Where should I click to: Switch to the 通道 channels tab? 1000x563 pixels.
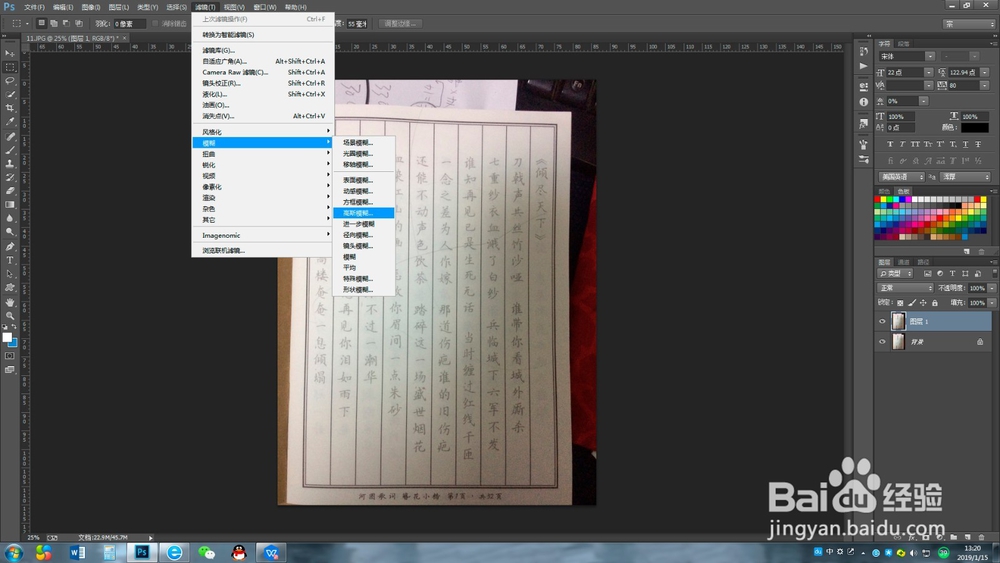tap(903, 262)
